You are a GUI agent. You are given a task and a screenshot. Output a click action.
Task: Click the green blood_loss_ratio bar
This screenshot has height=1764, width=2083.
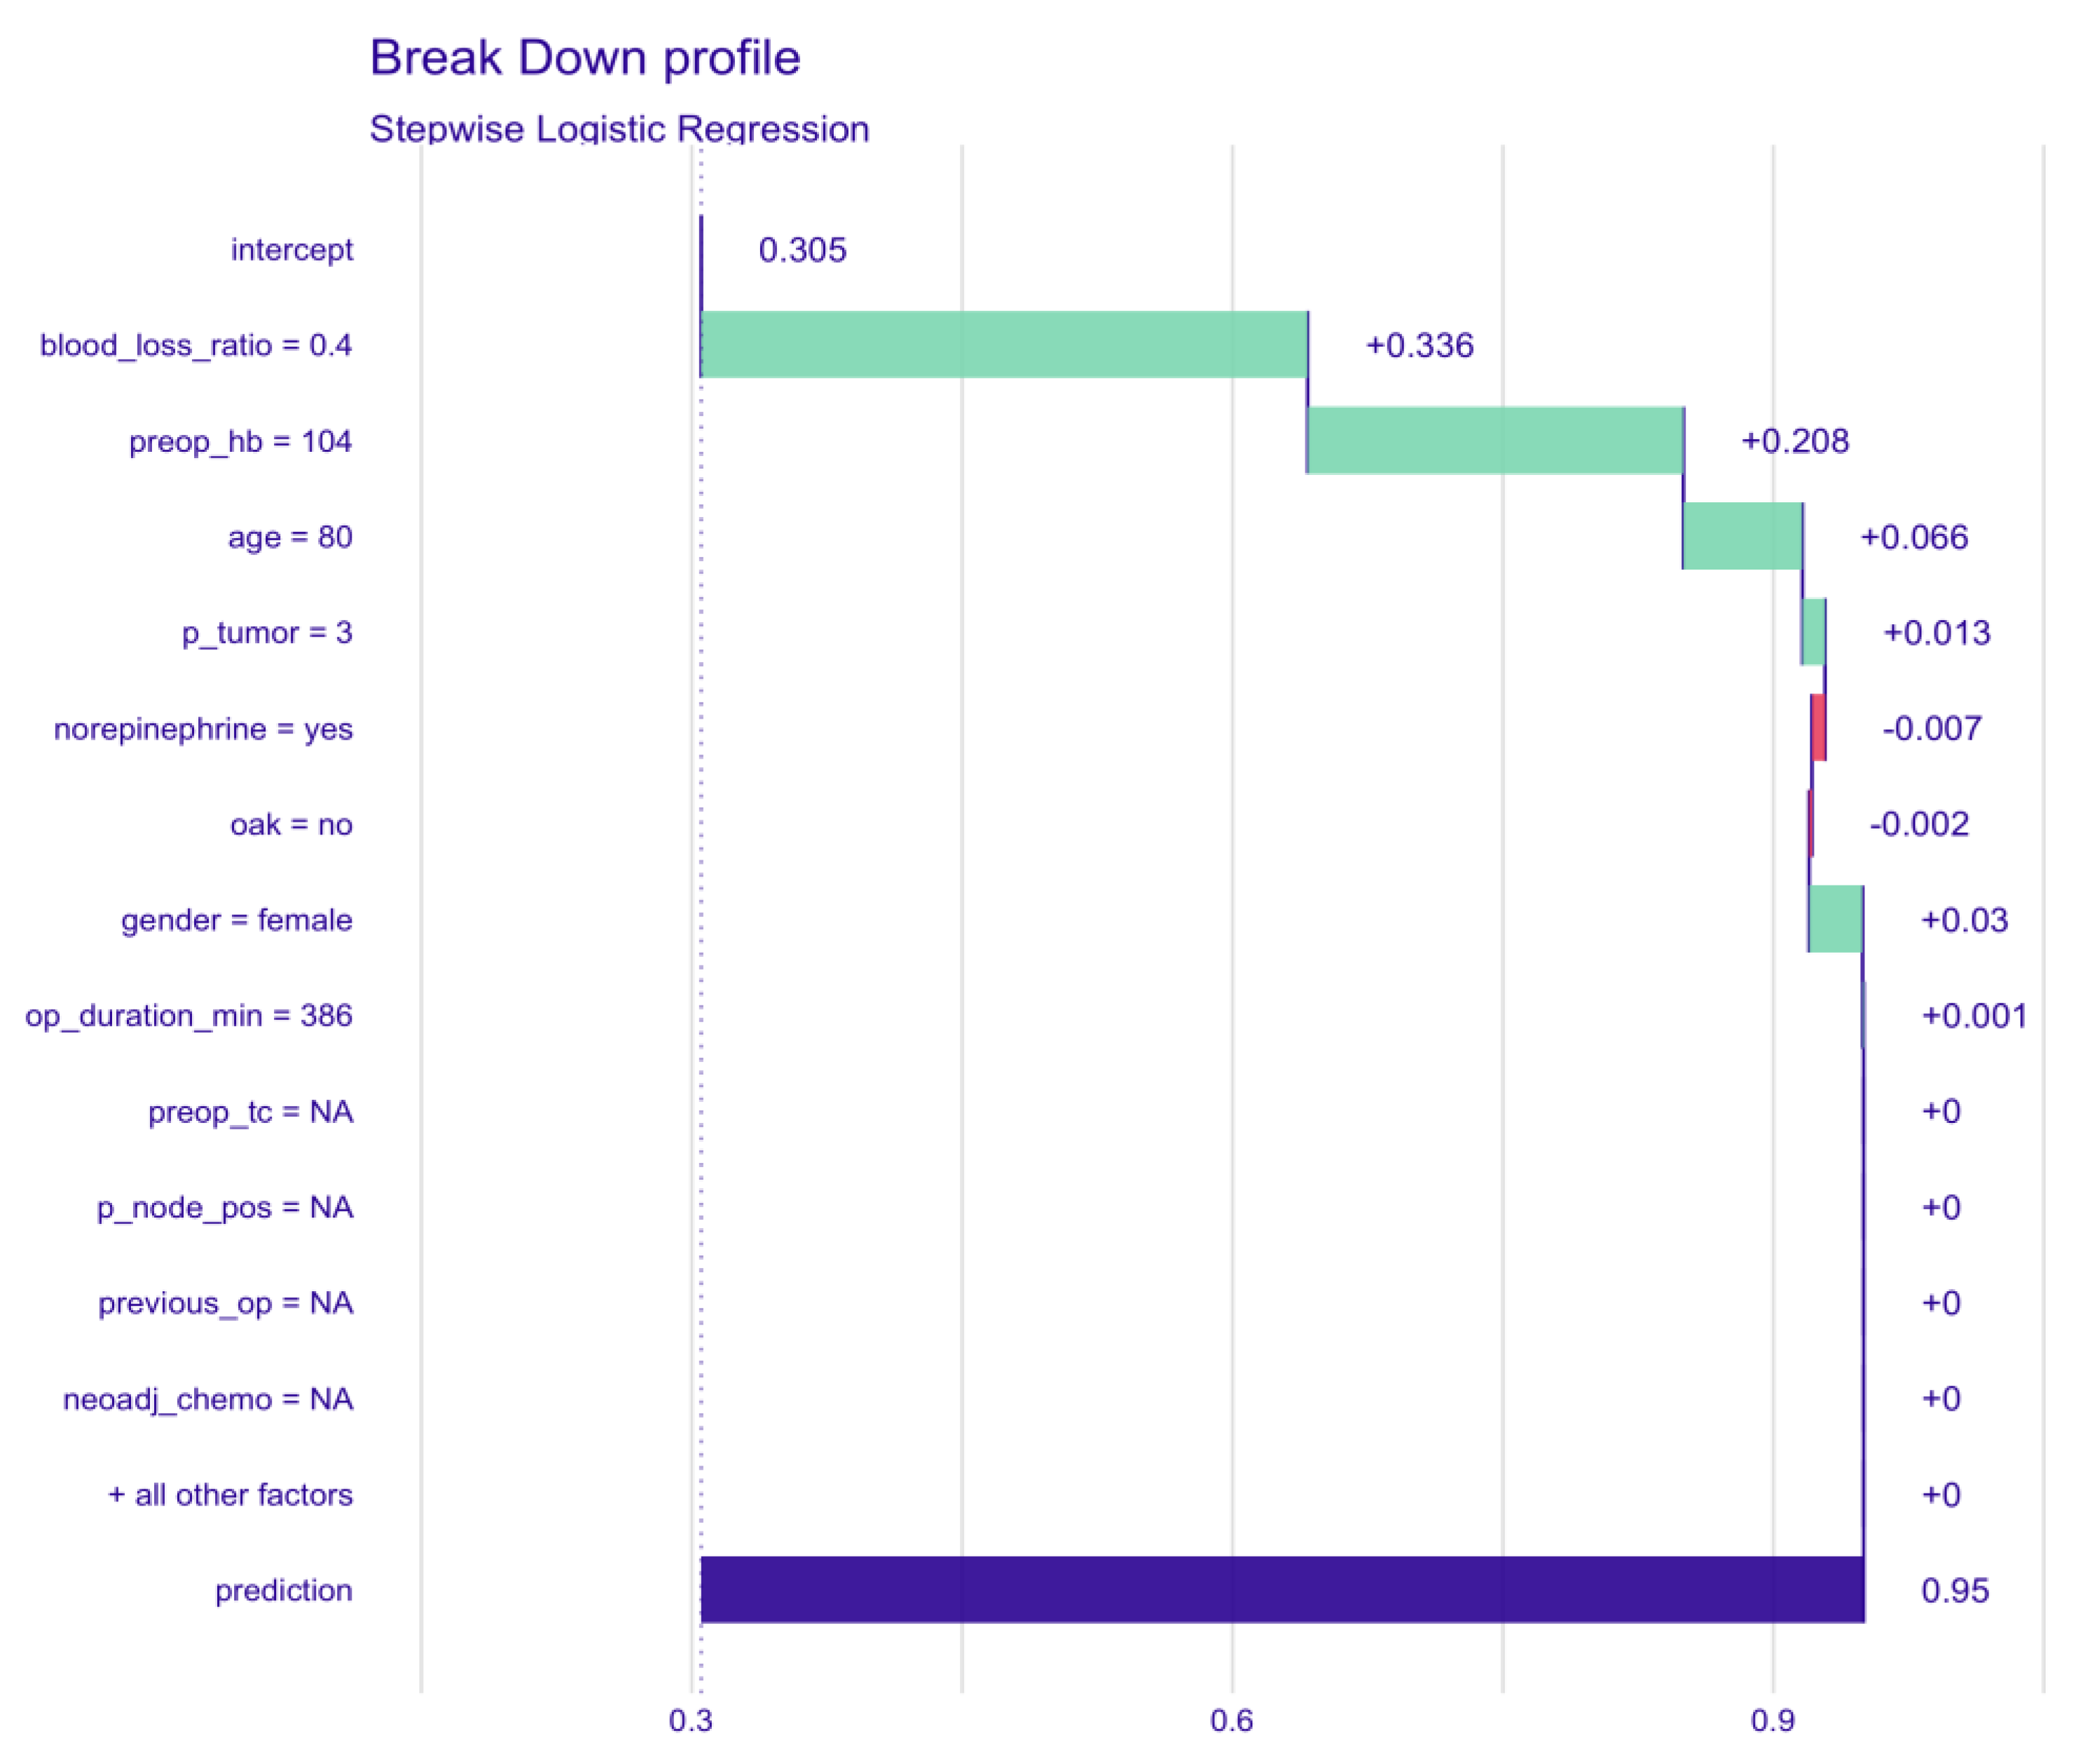pos(1003,344)
